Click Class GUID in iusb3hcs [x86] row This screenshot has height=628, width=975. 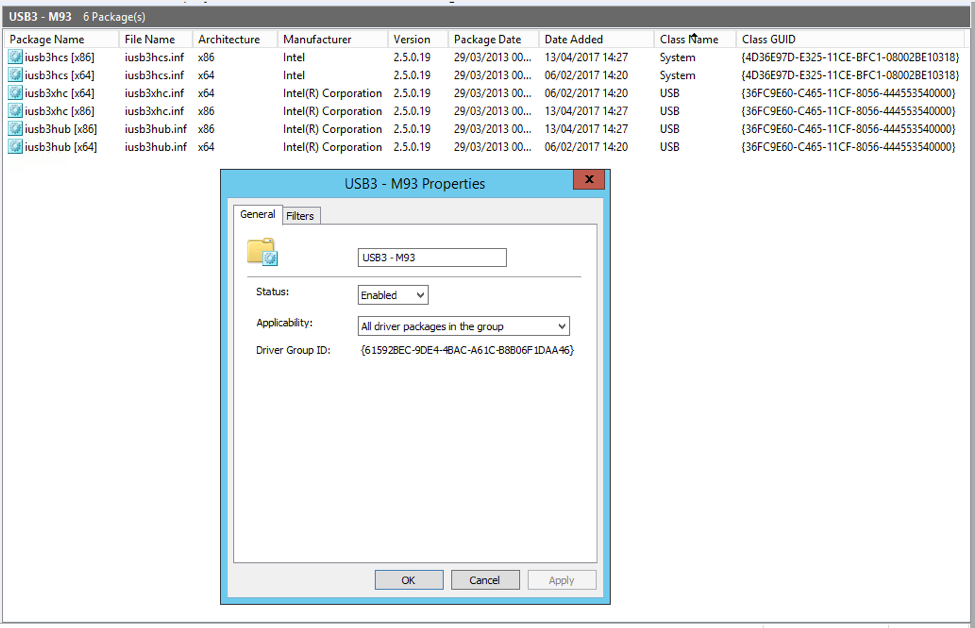850,57
